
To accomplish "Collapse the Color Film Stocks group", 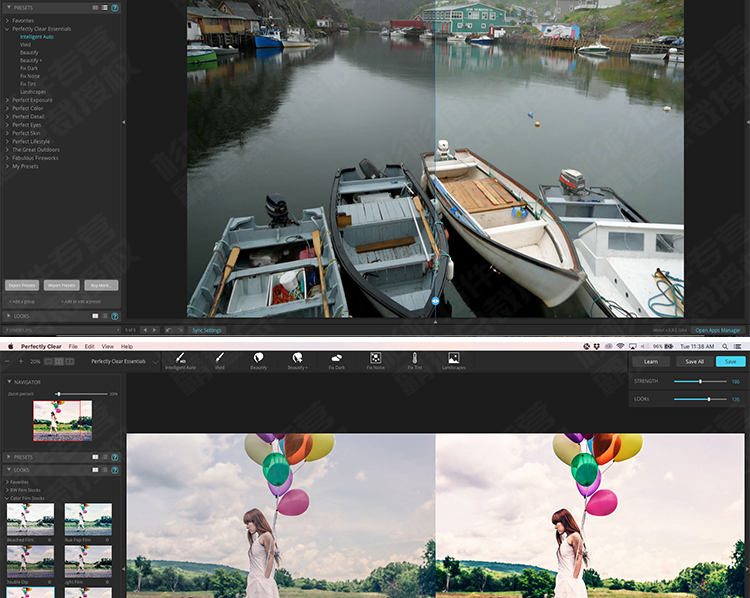I will click(x=7, y=498).
